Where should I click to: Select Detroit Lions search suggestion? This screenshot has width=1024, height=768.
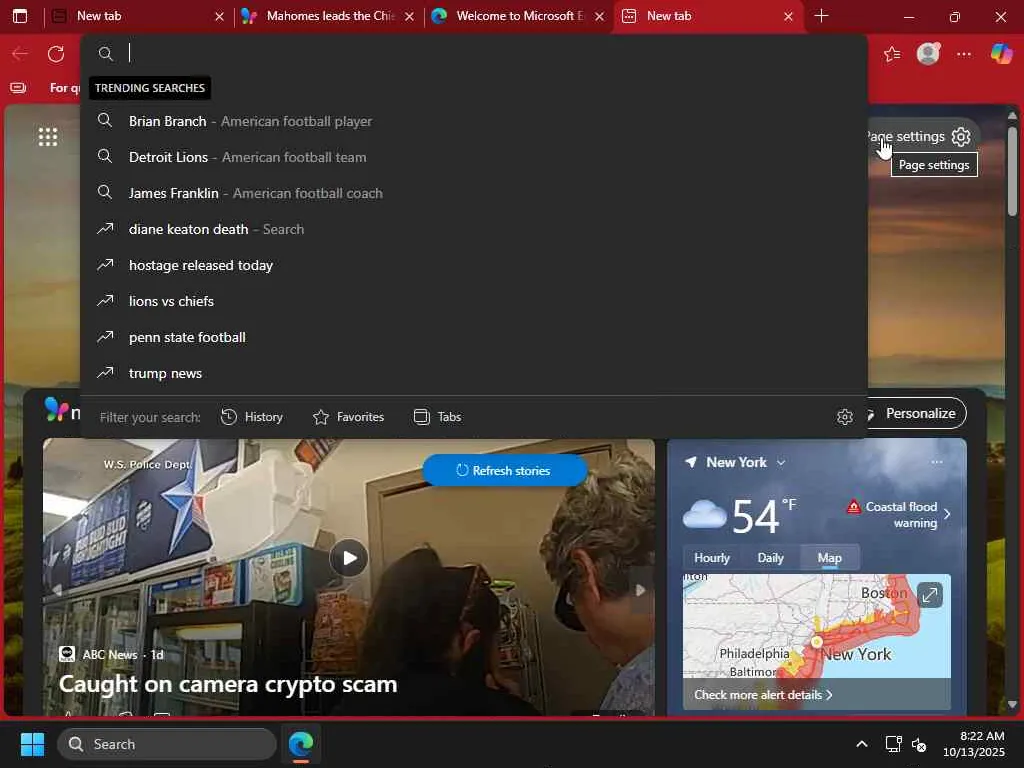475,157
